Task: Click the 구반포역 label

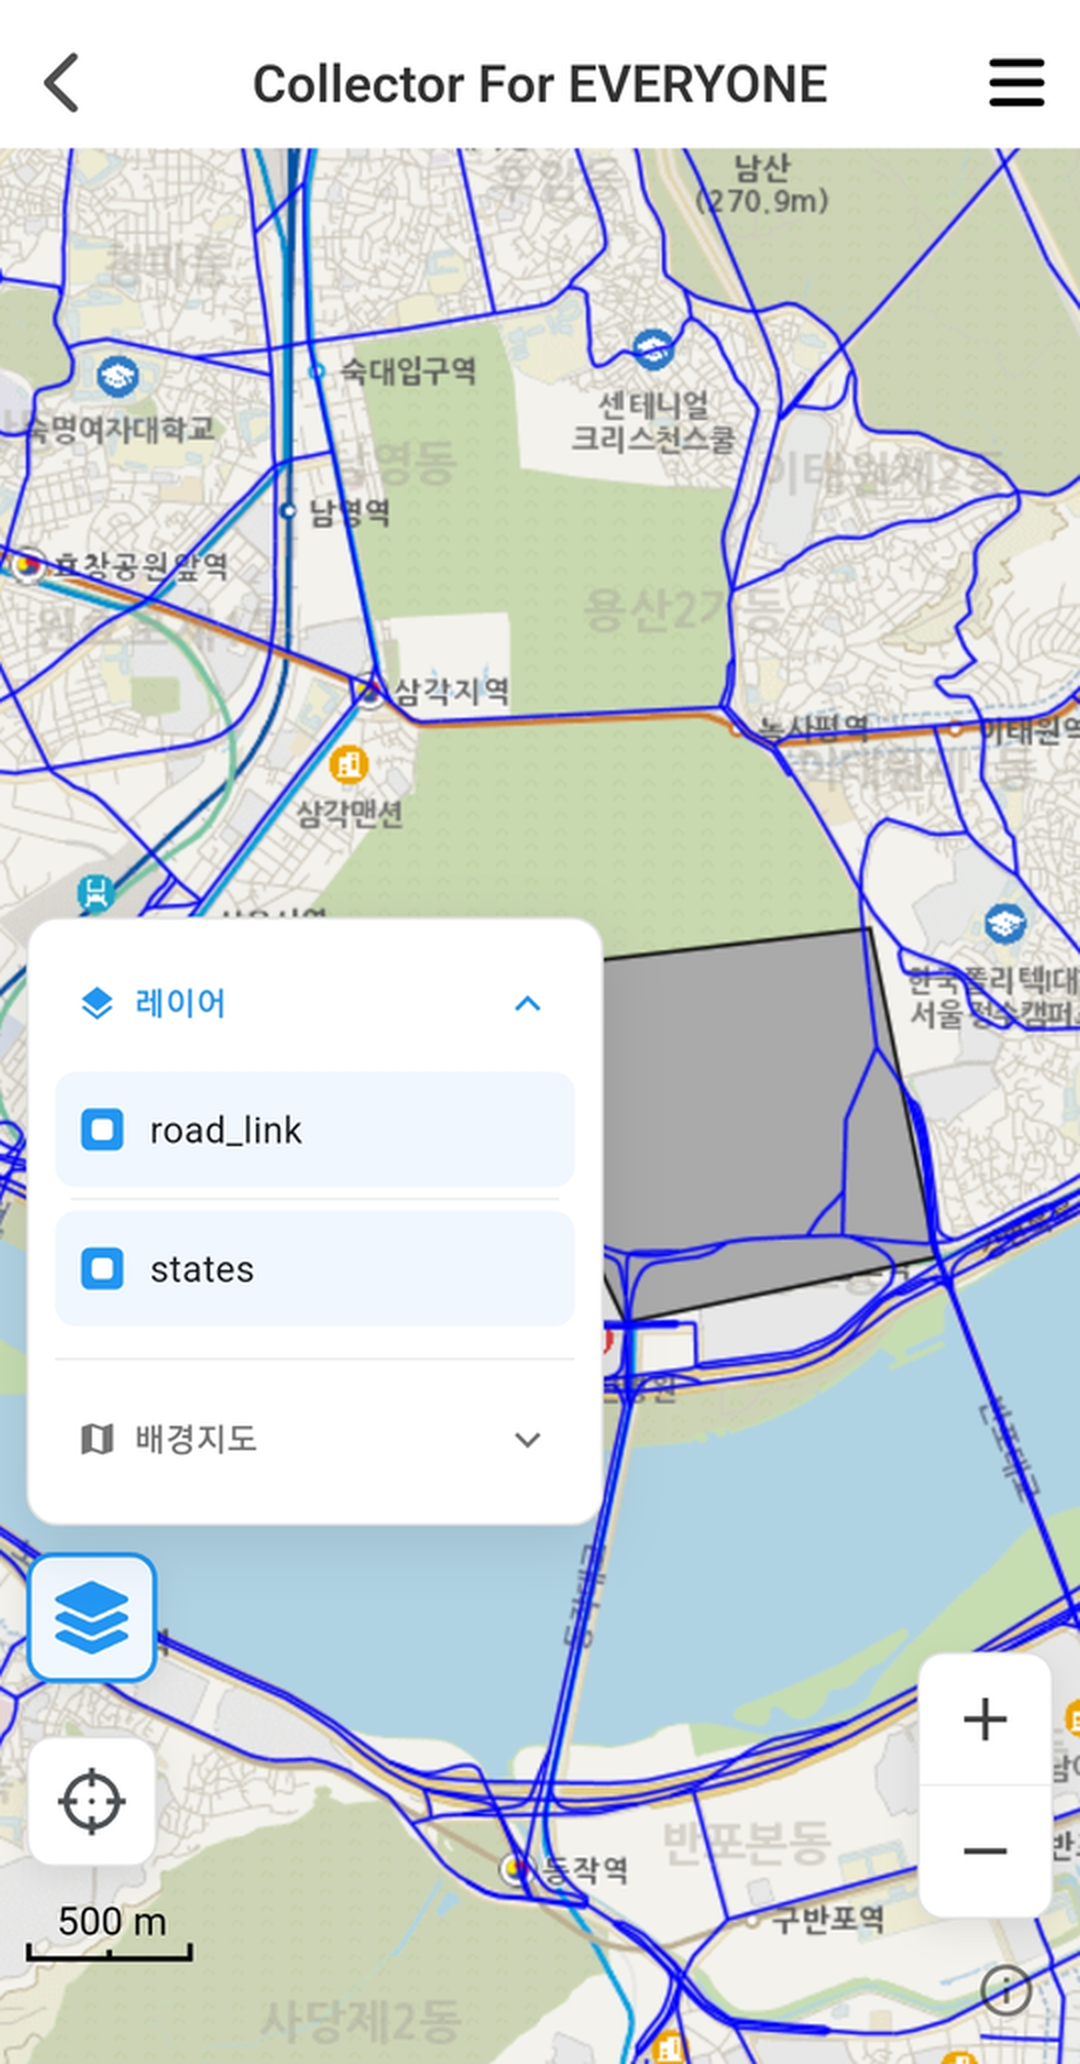Action: [828, 1918]
